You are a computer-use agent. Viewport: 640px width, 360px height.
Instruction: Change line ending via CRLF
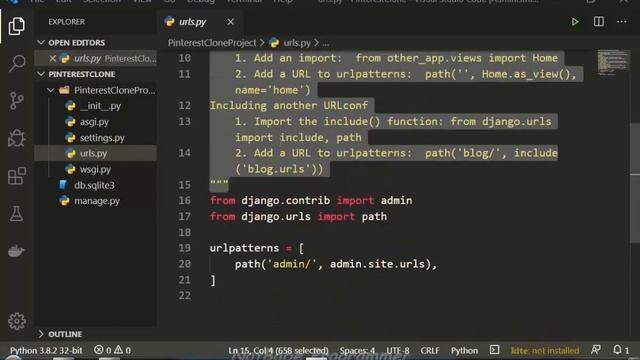pos(430,350)
